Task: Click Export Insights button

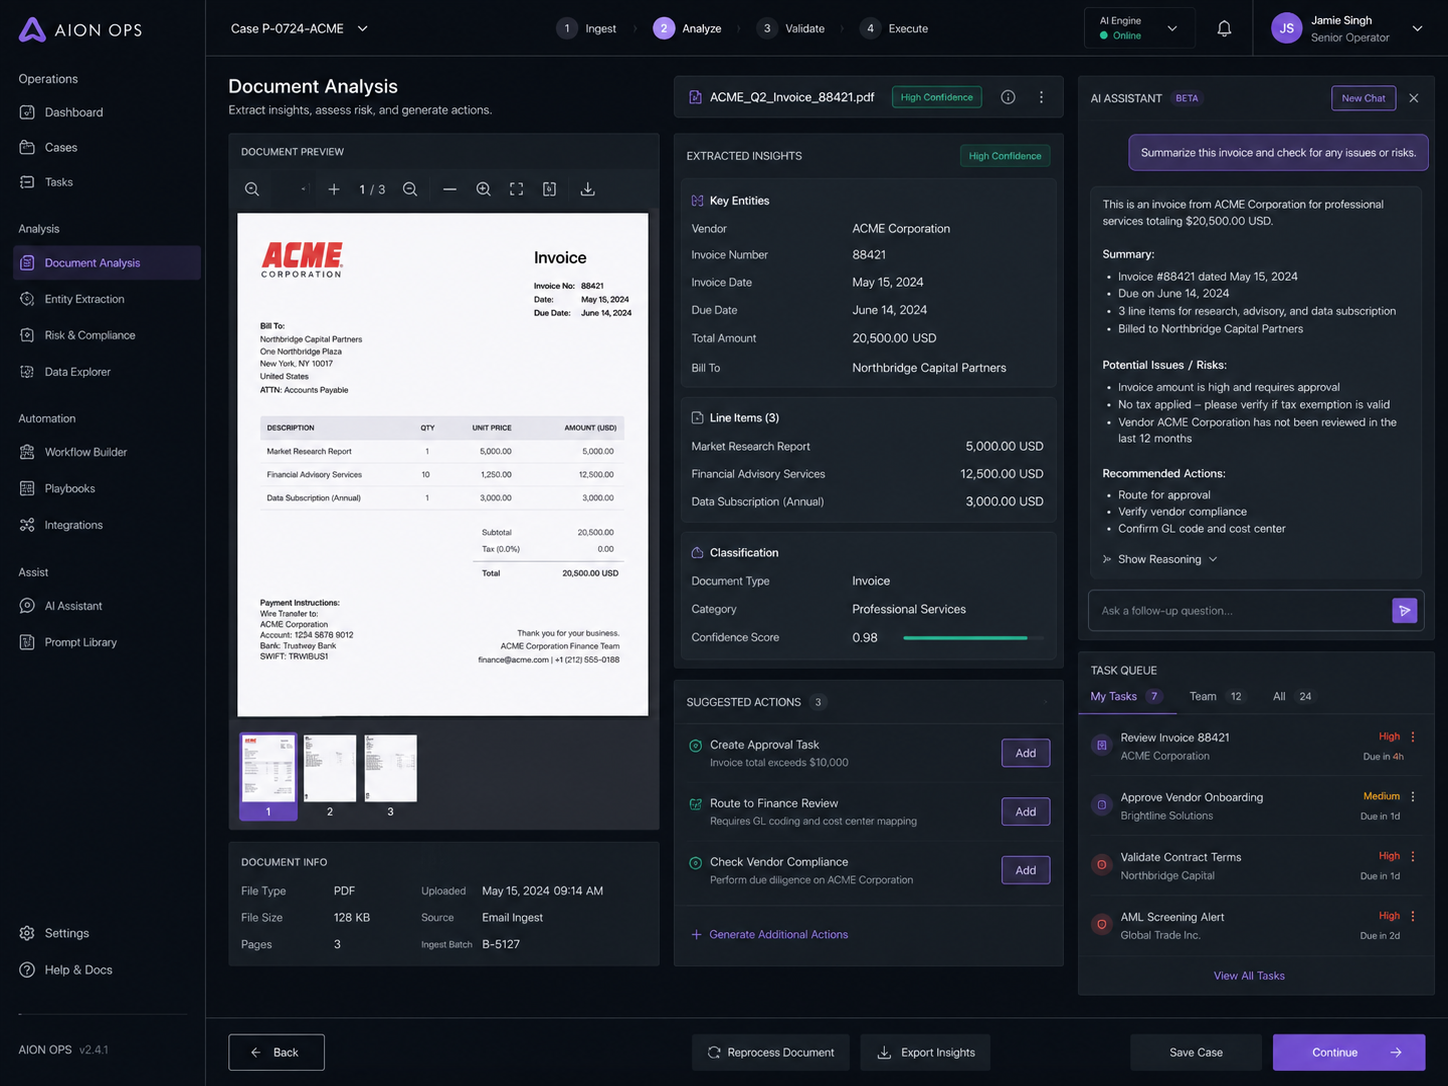Action: pos(925,1052)
